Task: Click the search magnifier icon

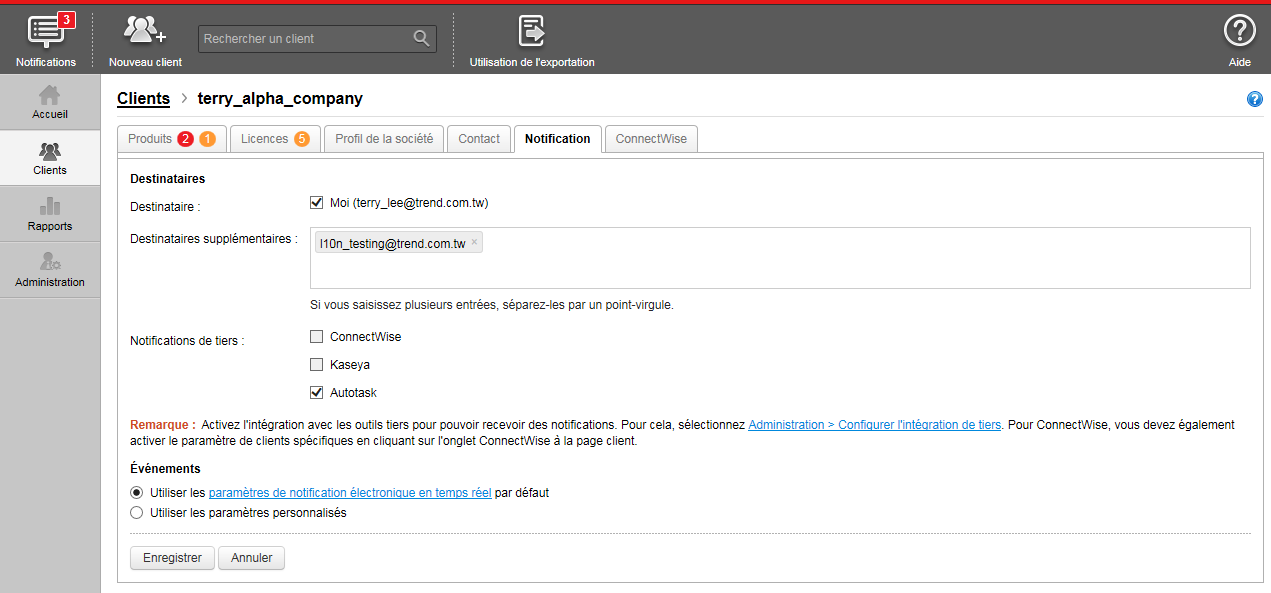Action: coord(422,39)
